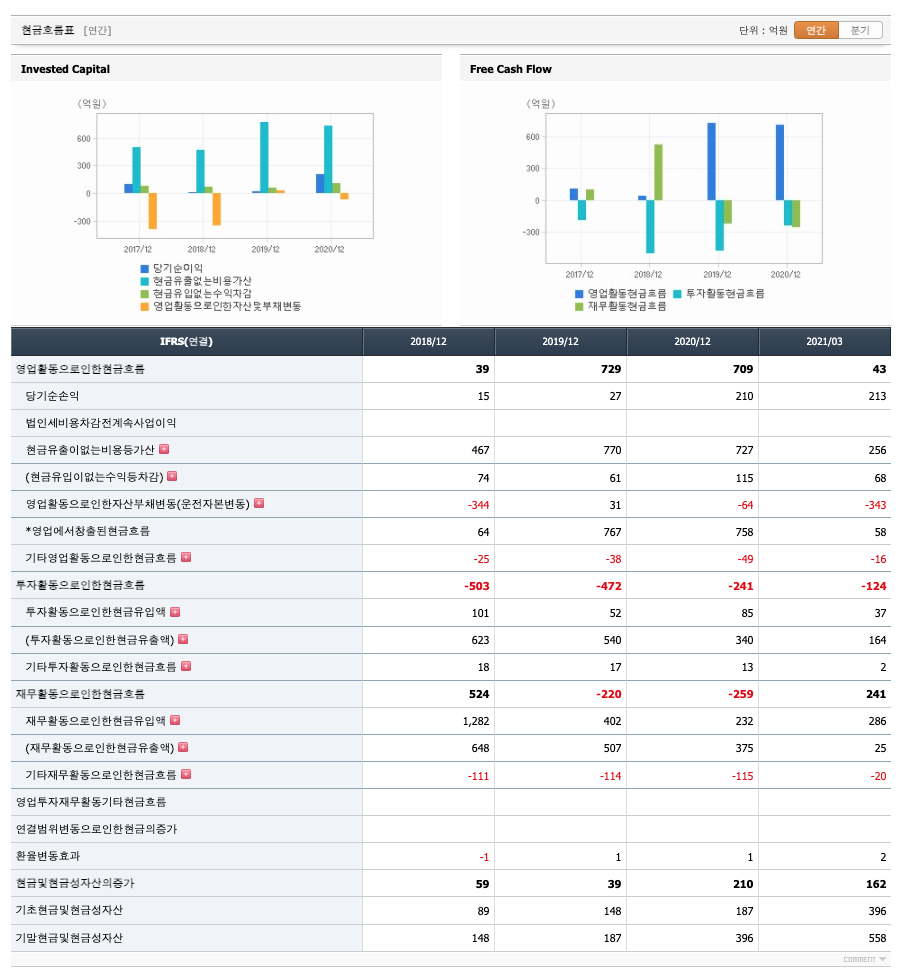Select the 2018/12 column header
The width and height of the screenshot is (900, 978).
pos(428,341)
